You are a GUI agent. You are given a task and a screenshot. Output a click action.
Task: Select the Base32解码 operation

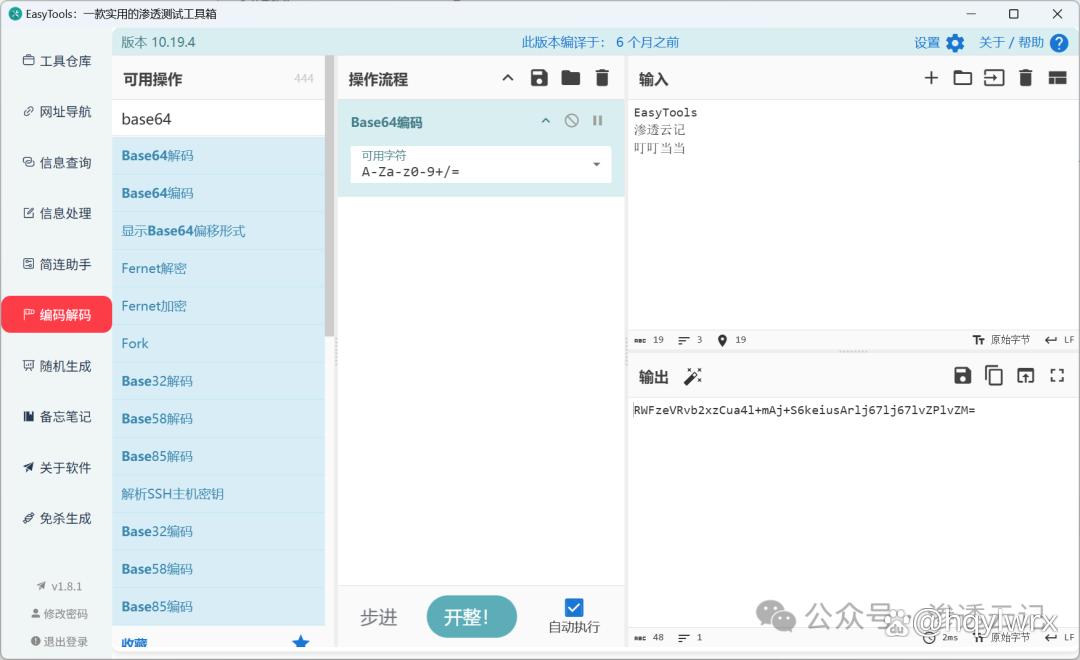pos(218,381)
